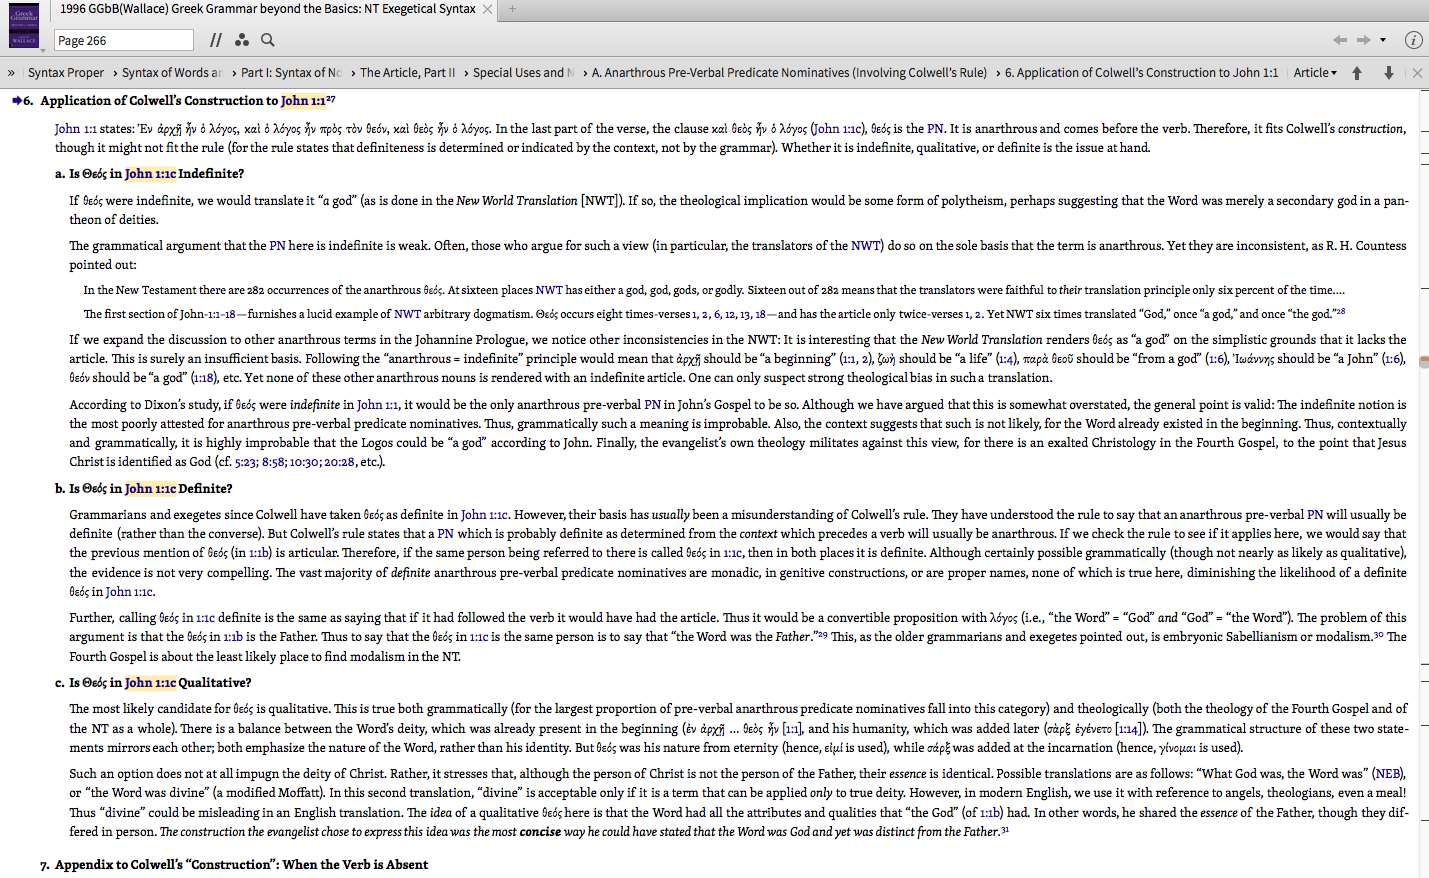Viewport: 1429px width, 878px height.
Task: Open footnote 29 after 'the Father.'
Action: 822,634
